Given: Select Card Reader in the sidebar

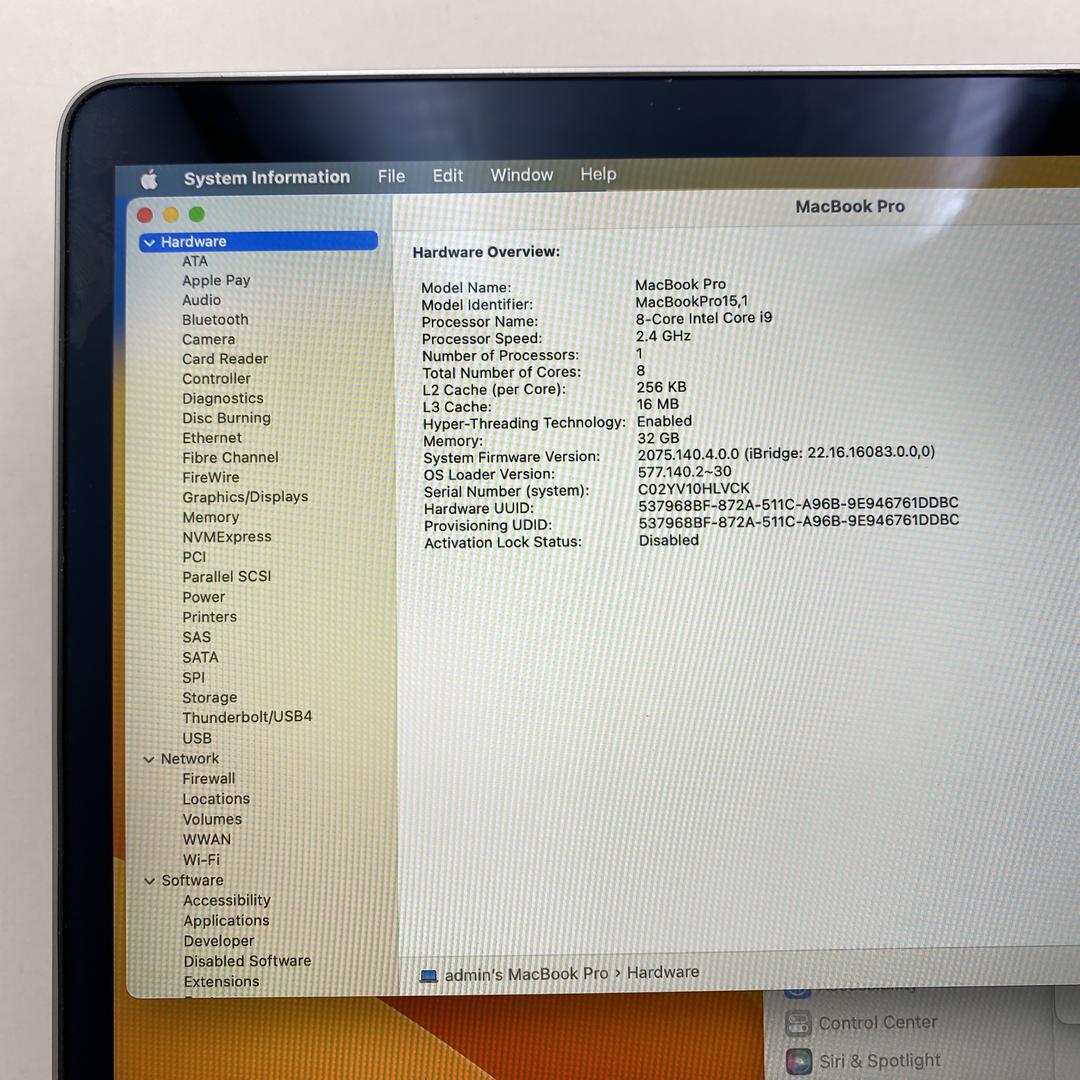Looking at the screenshot, I should coord(225,359).
